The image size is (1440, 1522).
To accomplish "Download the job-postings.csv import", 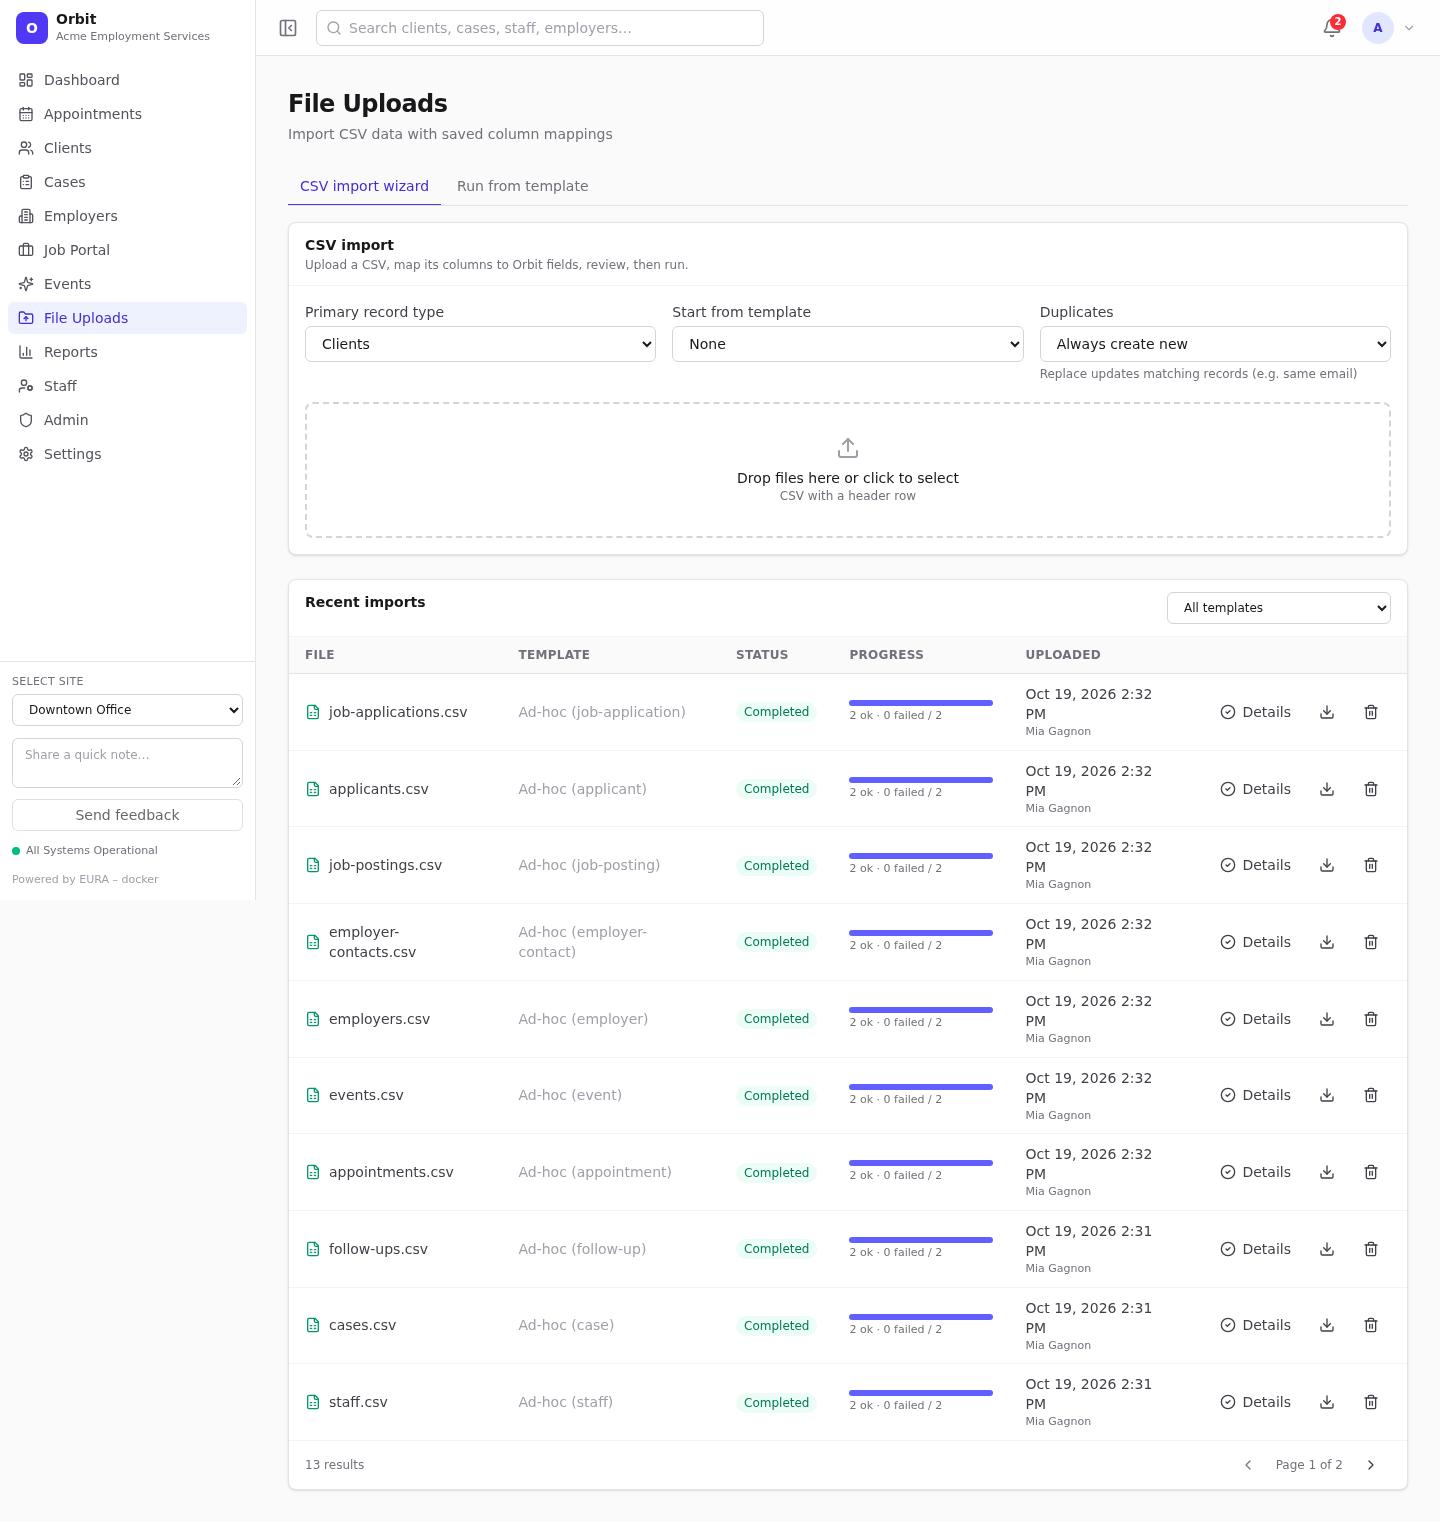I will tap(1327, 865).
